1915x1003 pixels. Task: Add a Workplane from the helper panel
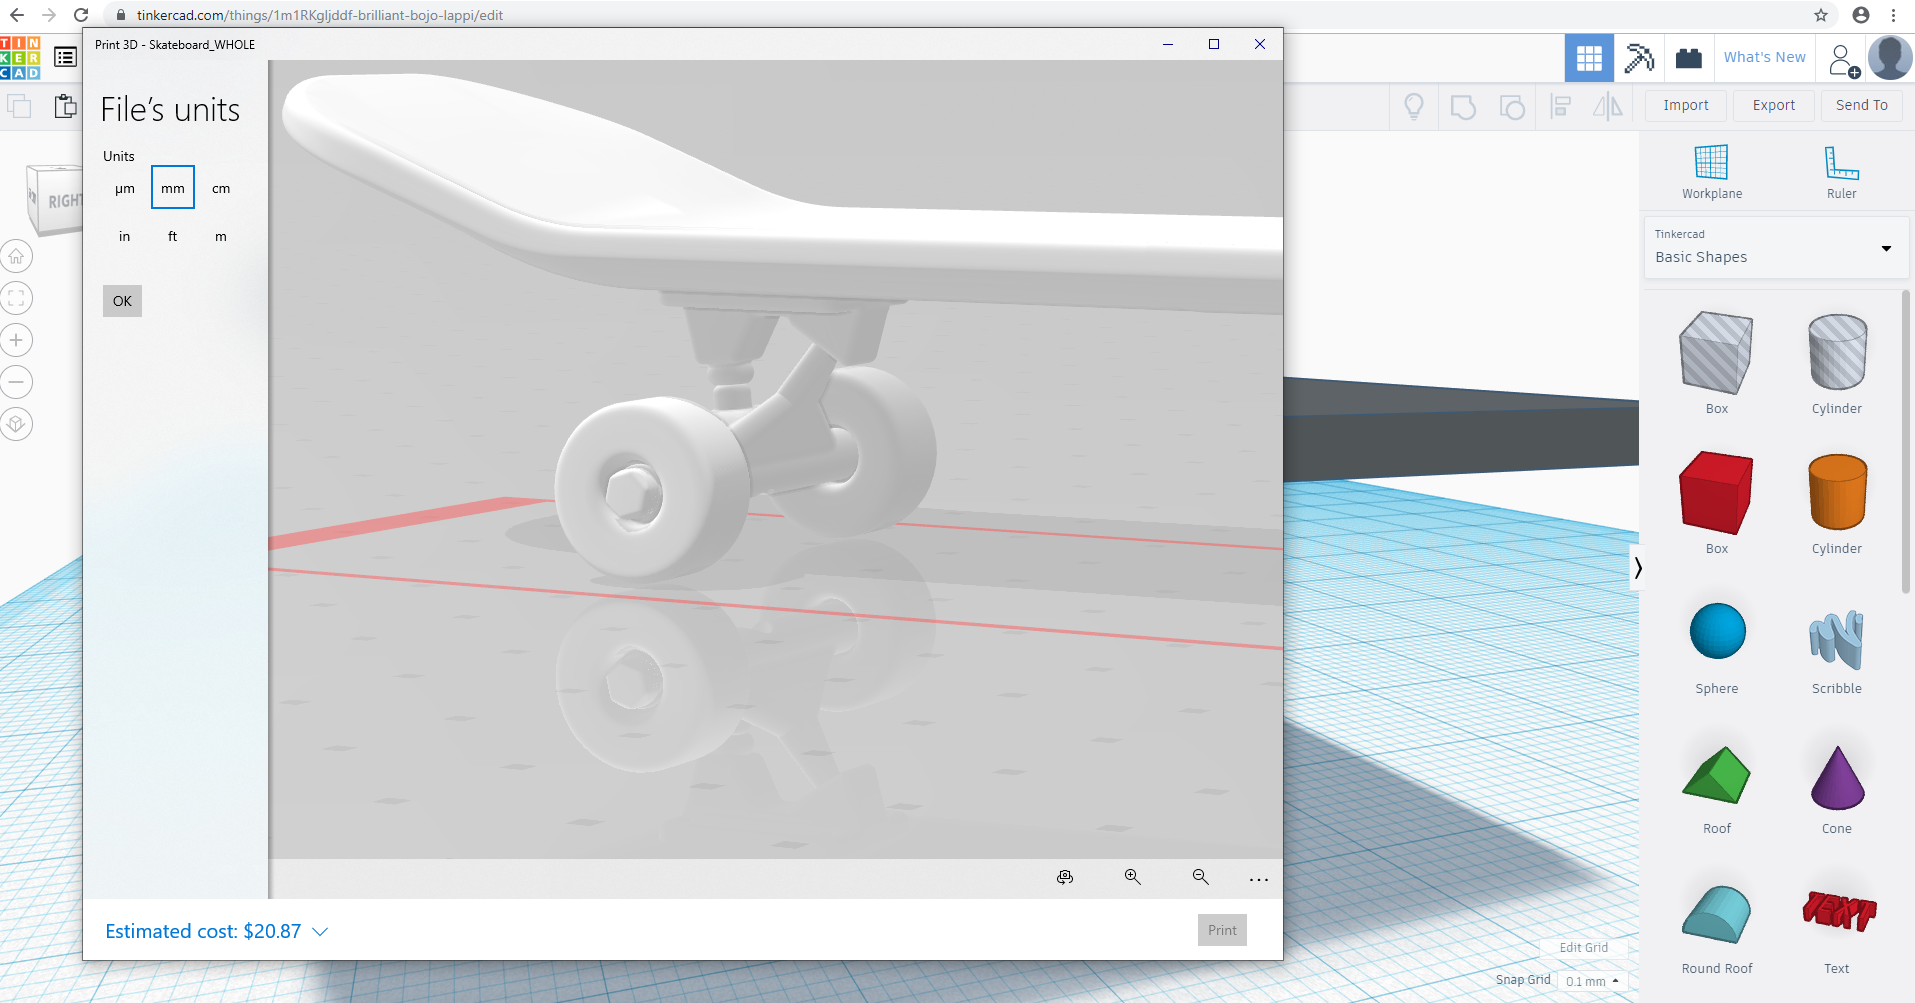coord(1710,165)
